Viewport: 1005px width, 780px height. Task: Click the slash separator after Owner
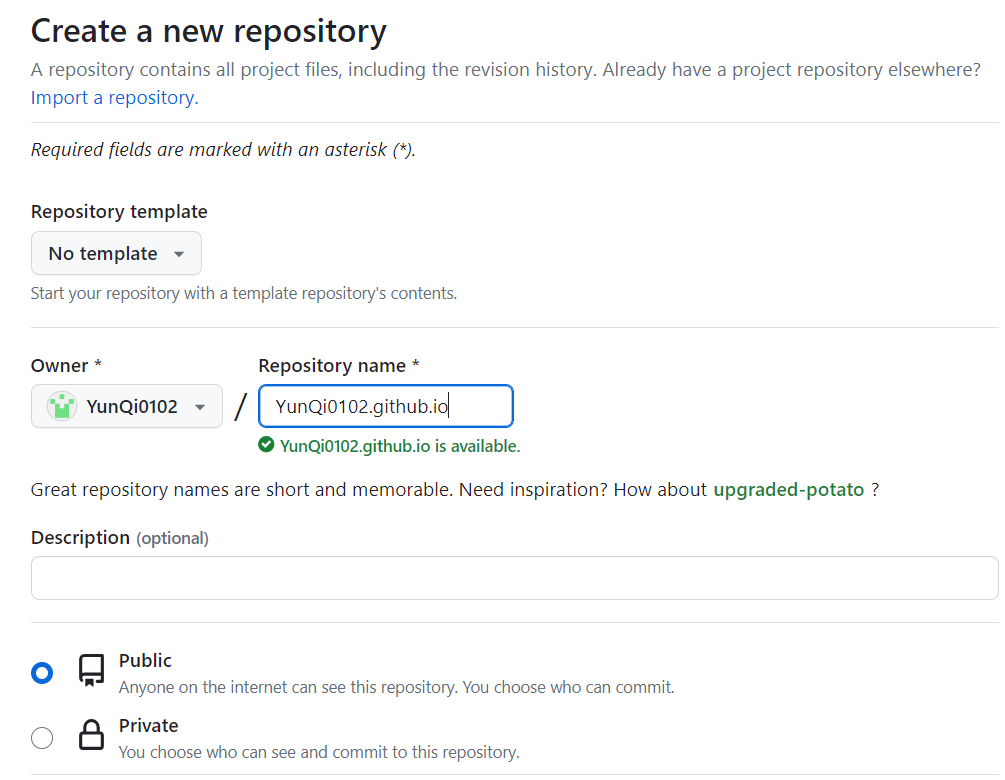pos(240,407)
